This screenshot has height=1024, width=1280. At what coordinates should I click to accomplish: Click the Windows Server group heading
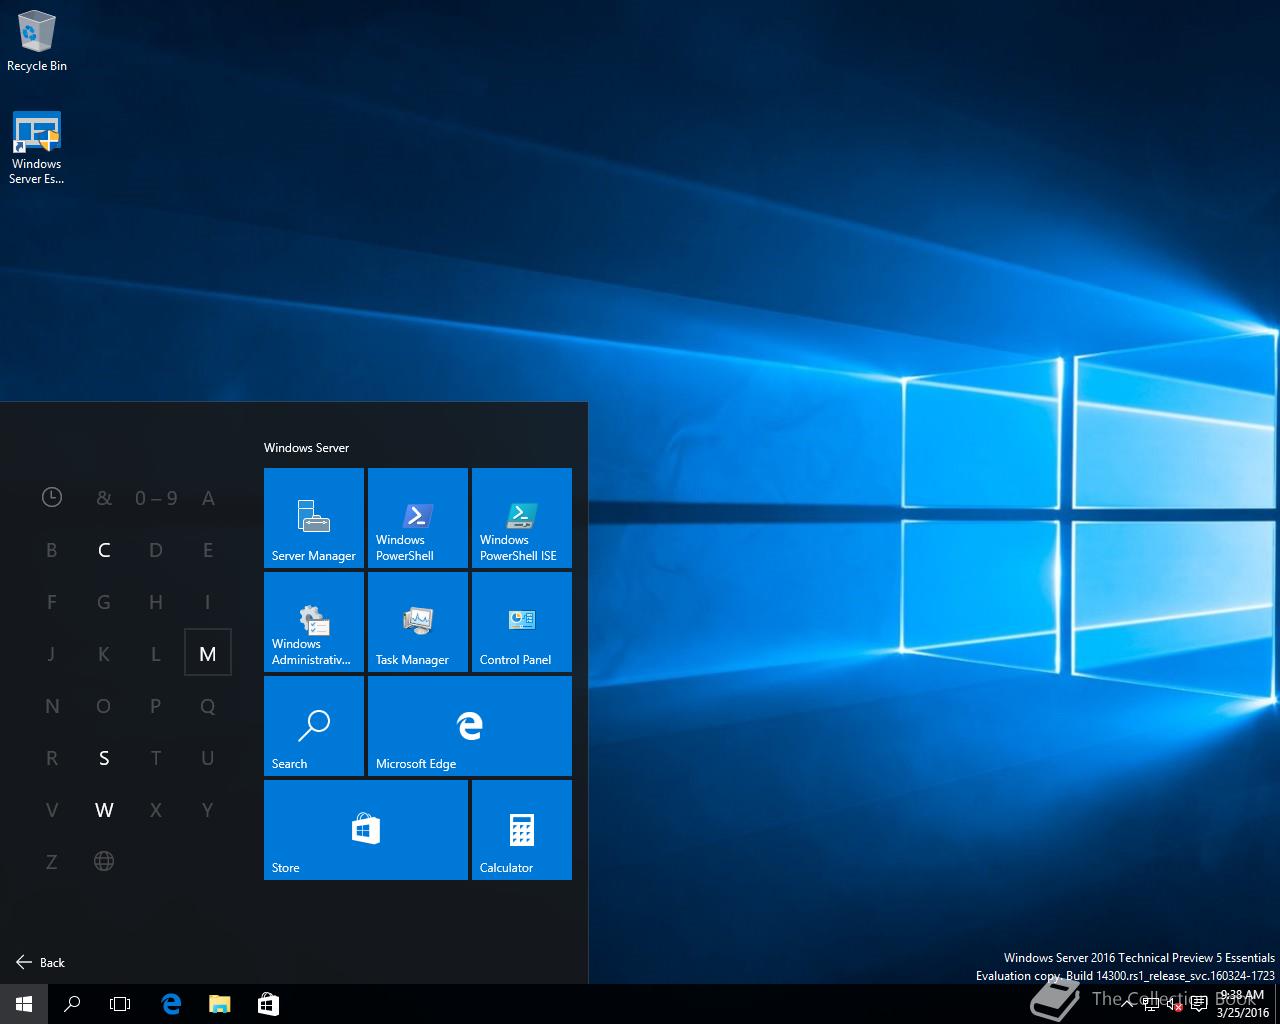306,447
